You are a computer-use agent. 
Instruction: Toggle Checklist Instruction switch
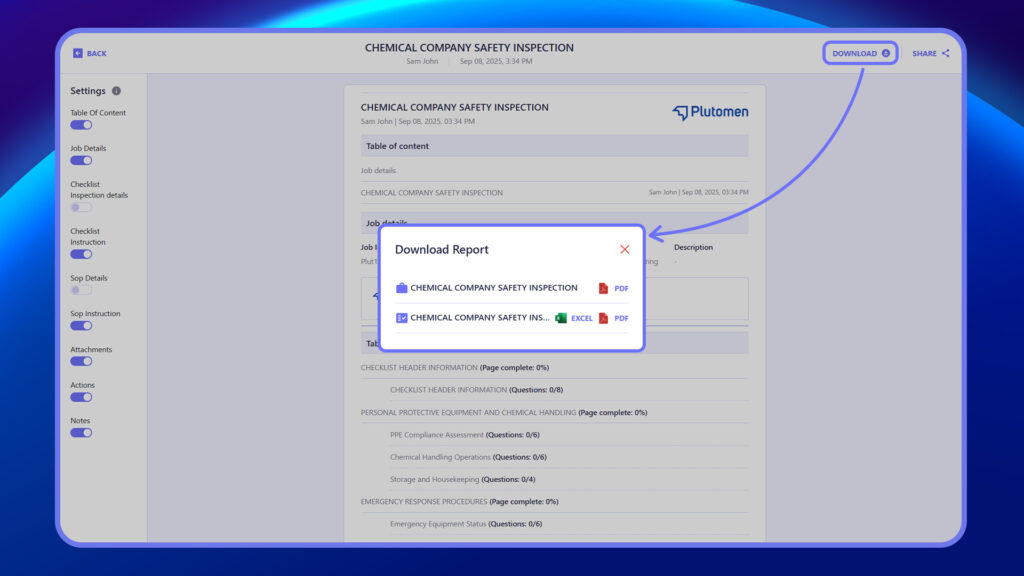click(81, 254)
